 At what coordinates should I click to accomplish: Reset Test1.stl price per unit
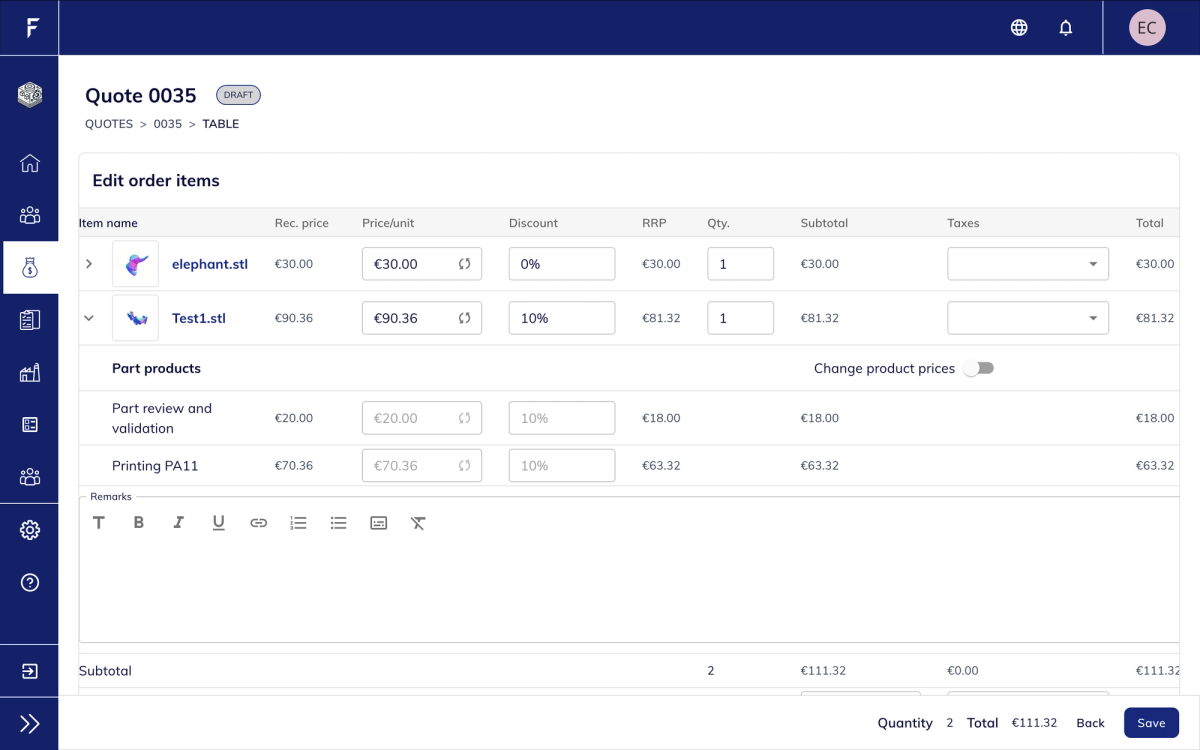(x=465, y=318)
